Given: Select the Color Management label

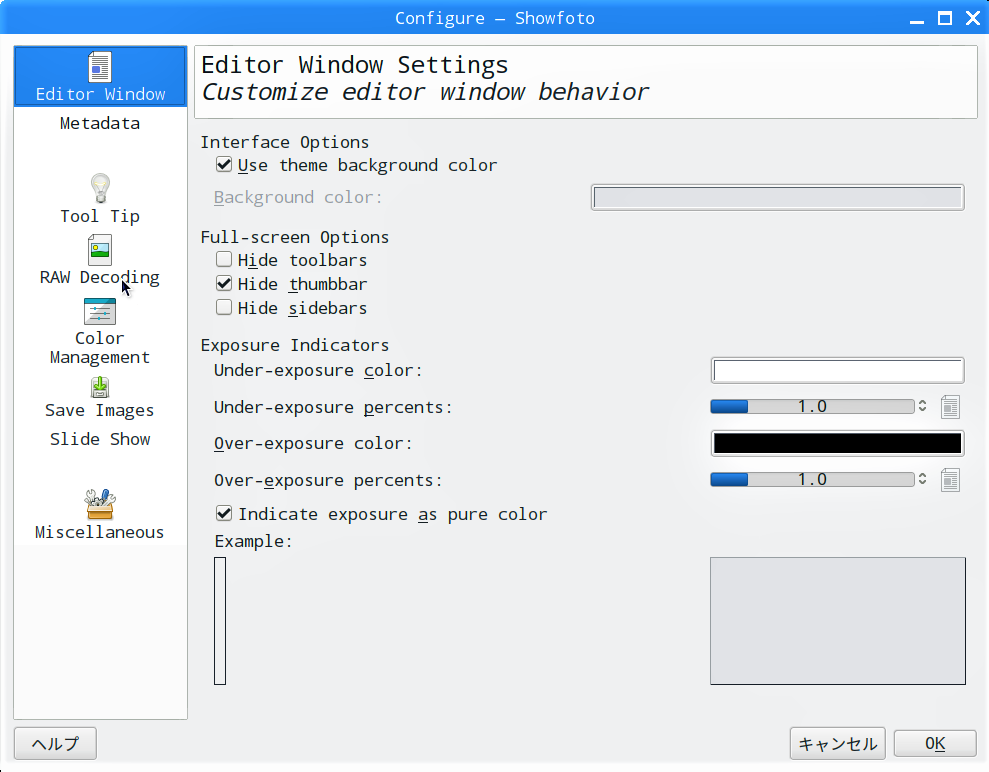Looking at the screenshot, I should [100, 348].
